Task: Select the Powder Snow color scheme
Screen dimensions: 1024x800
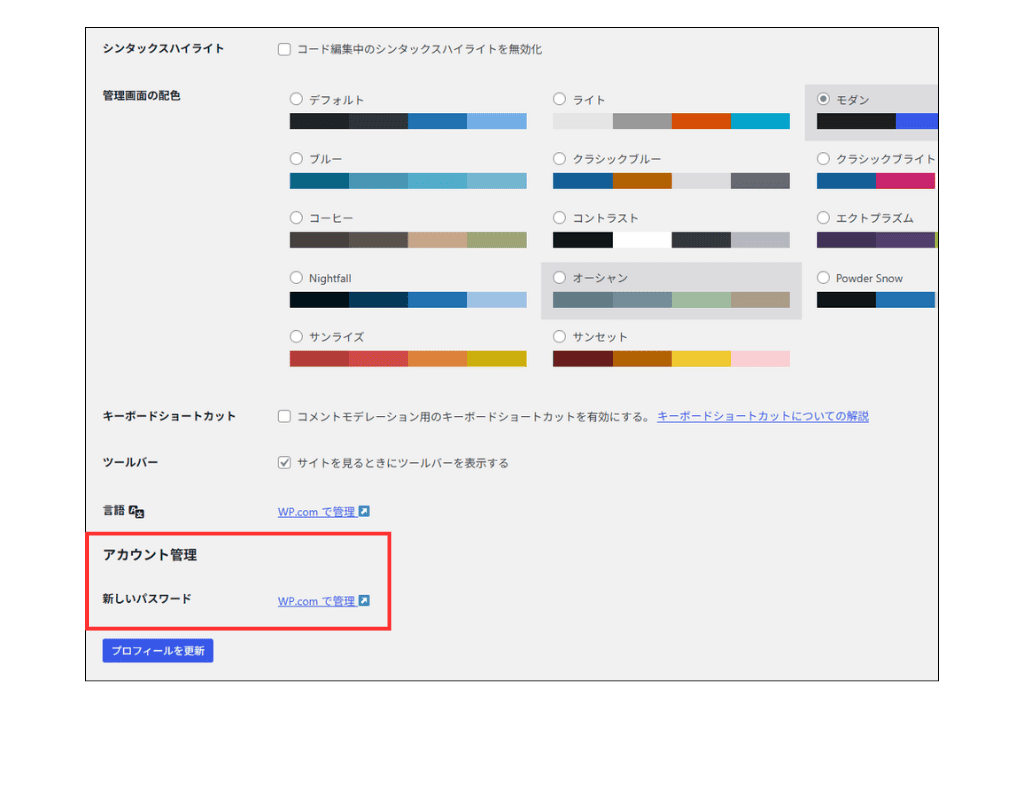Action: [823, 277]
